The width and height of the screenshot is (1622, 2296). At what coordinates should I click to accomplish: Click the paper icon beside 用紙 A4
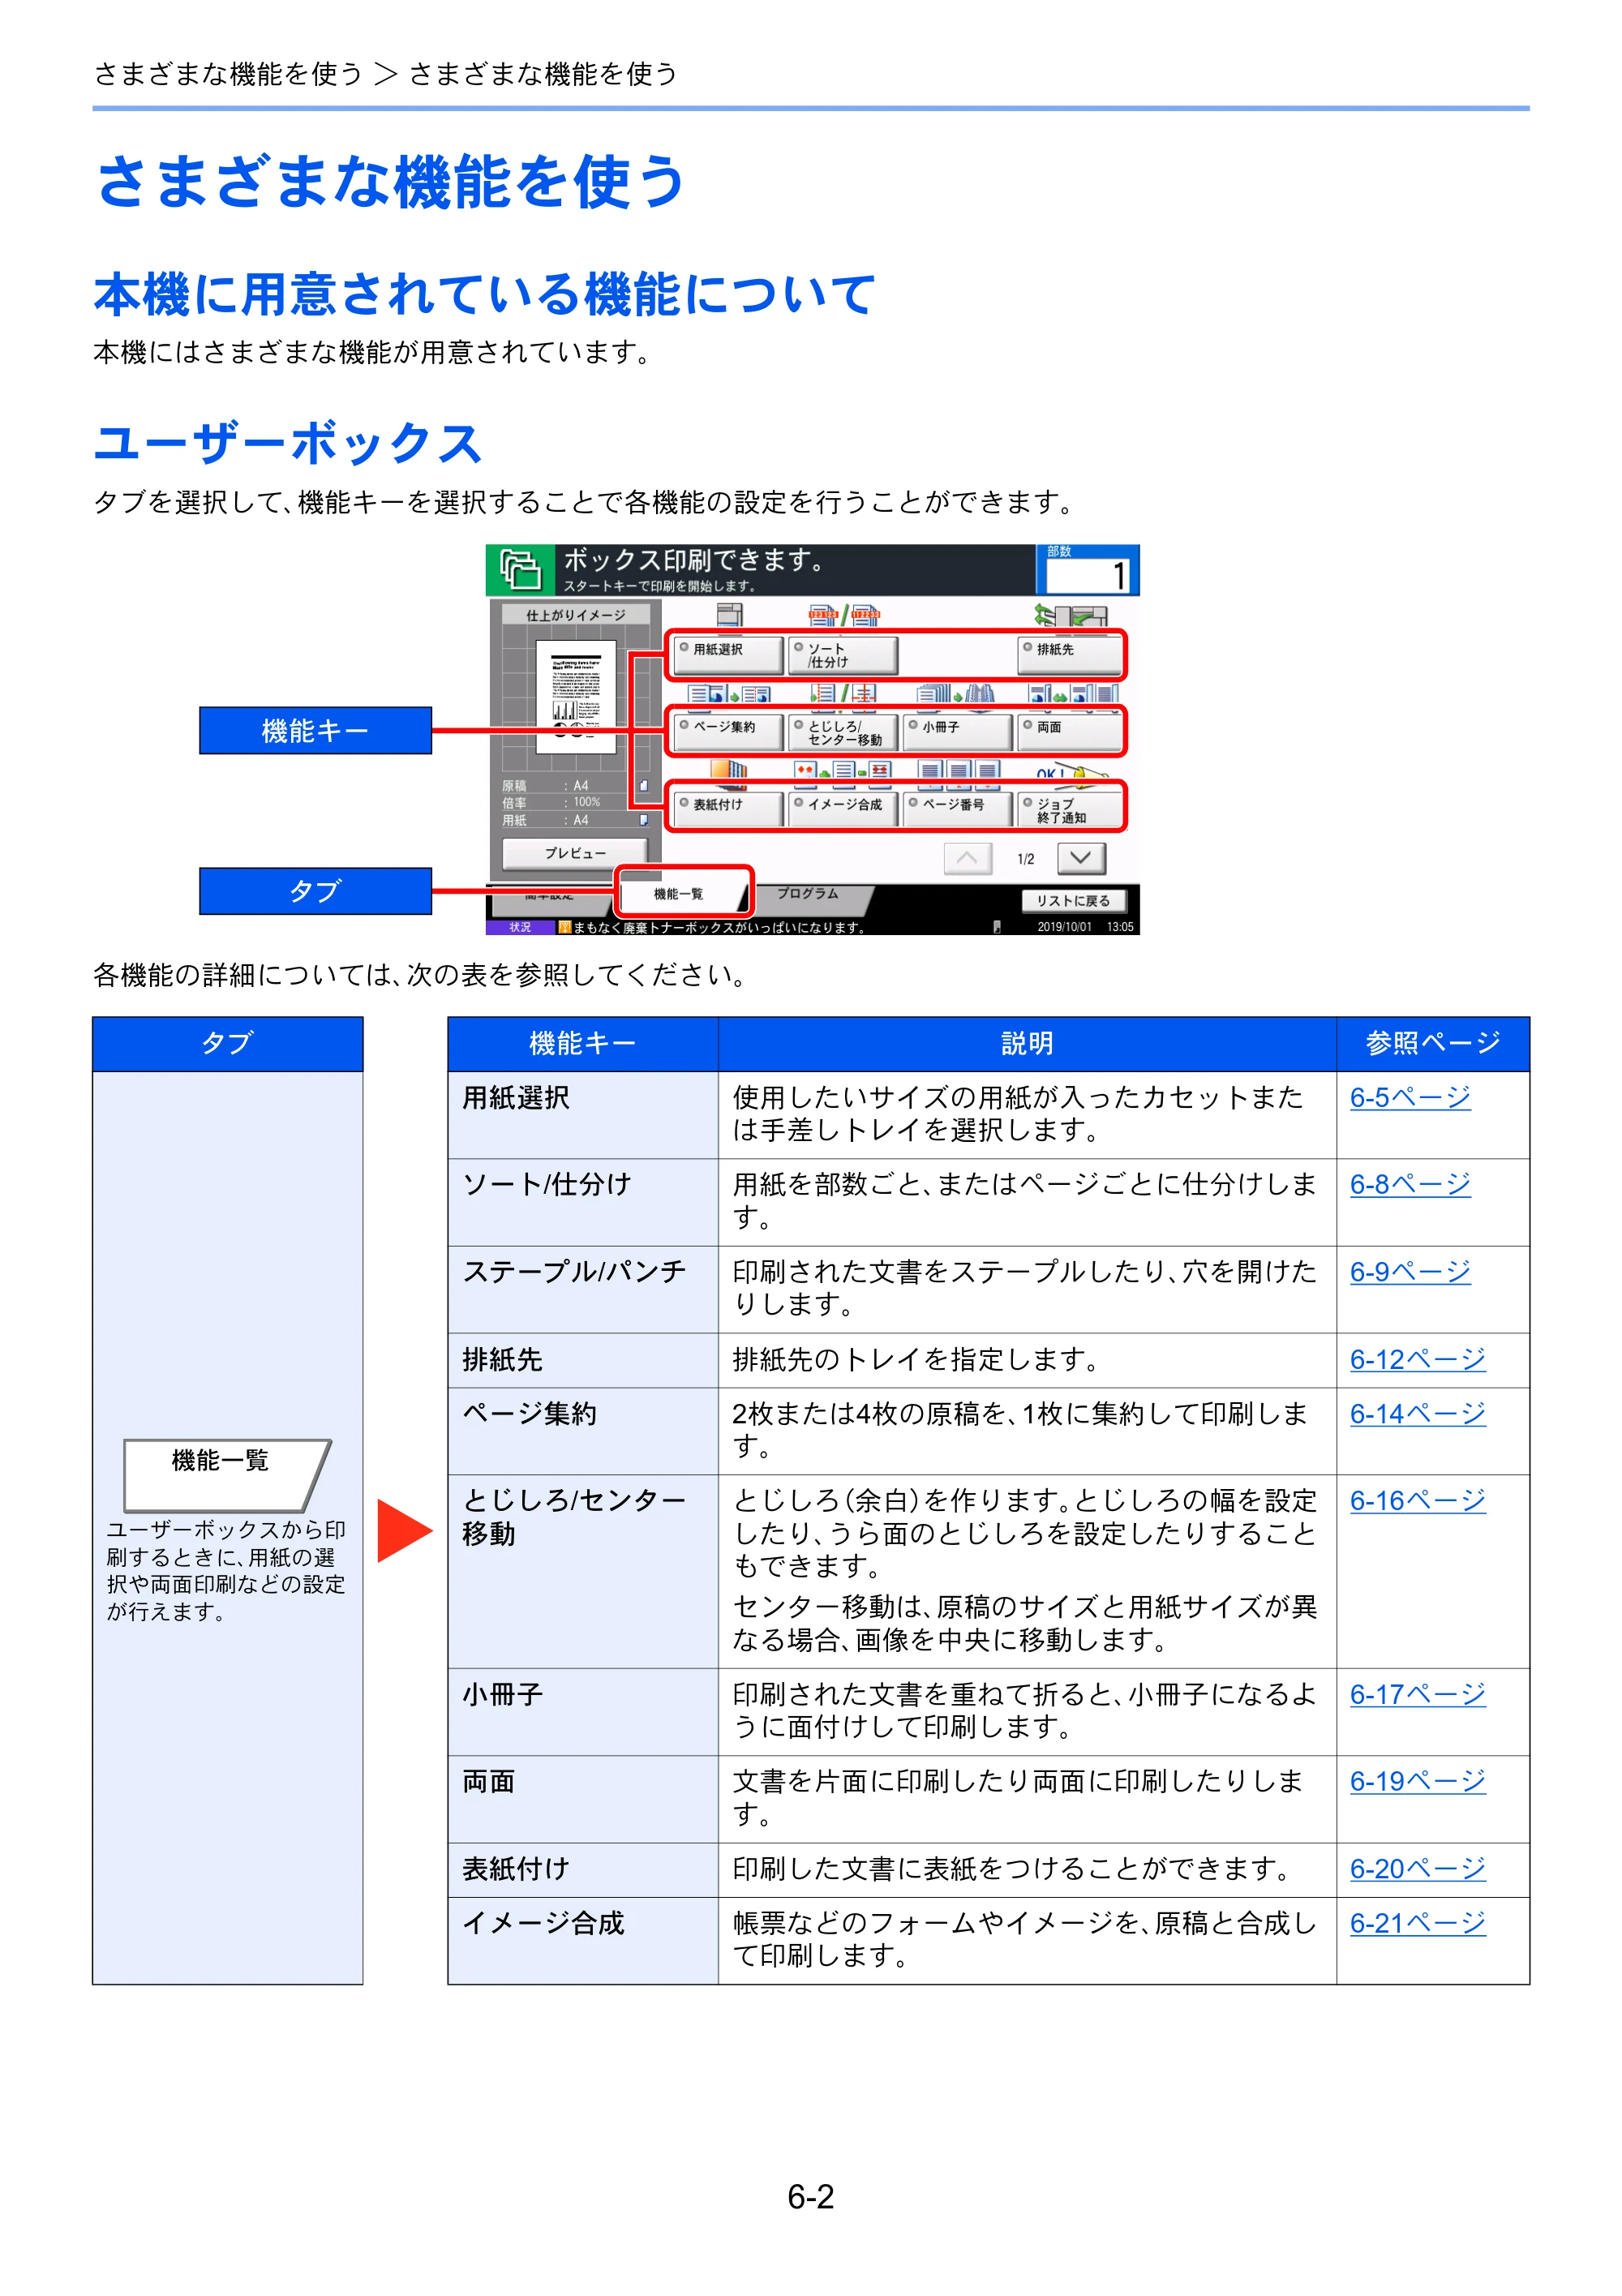644,820
